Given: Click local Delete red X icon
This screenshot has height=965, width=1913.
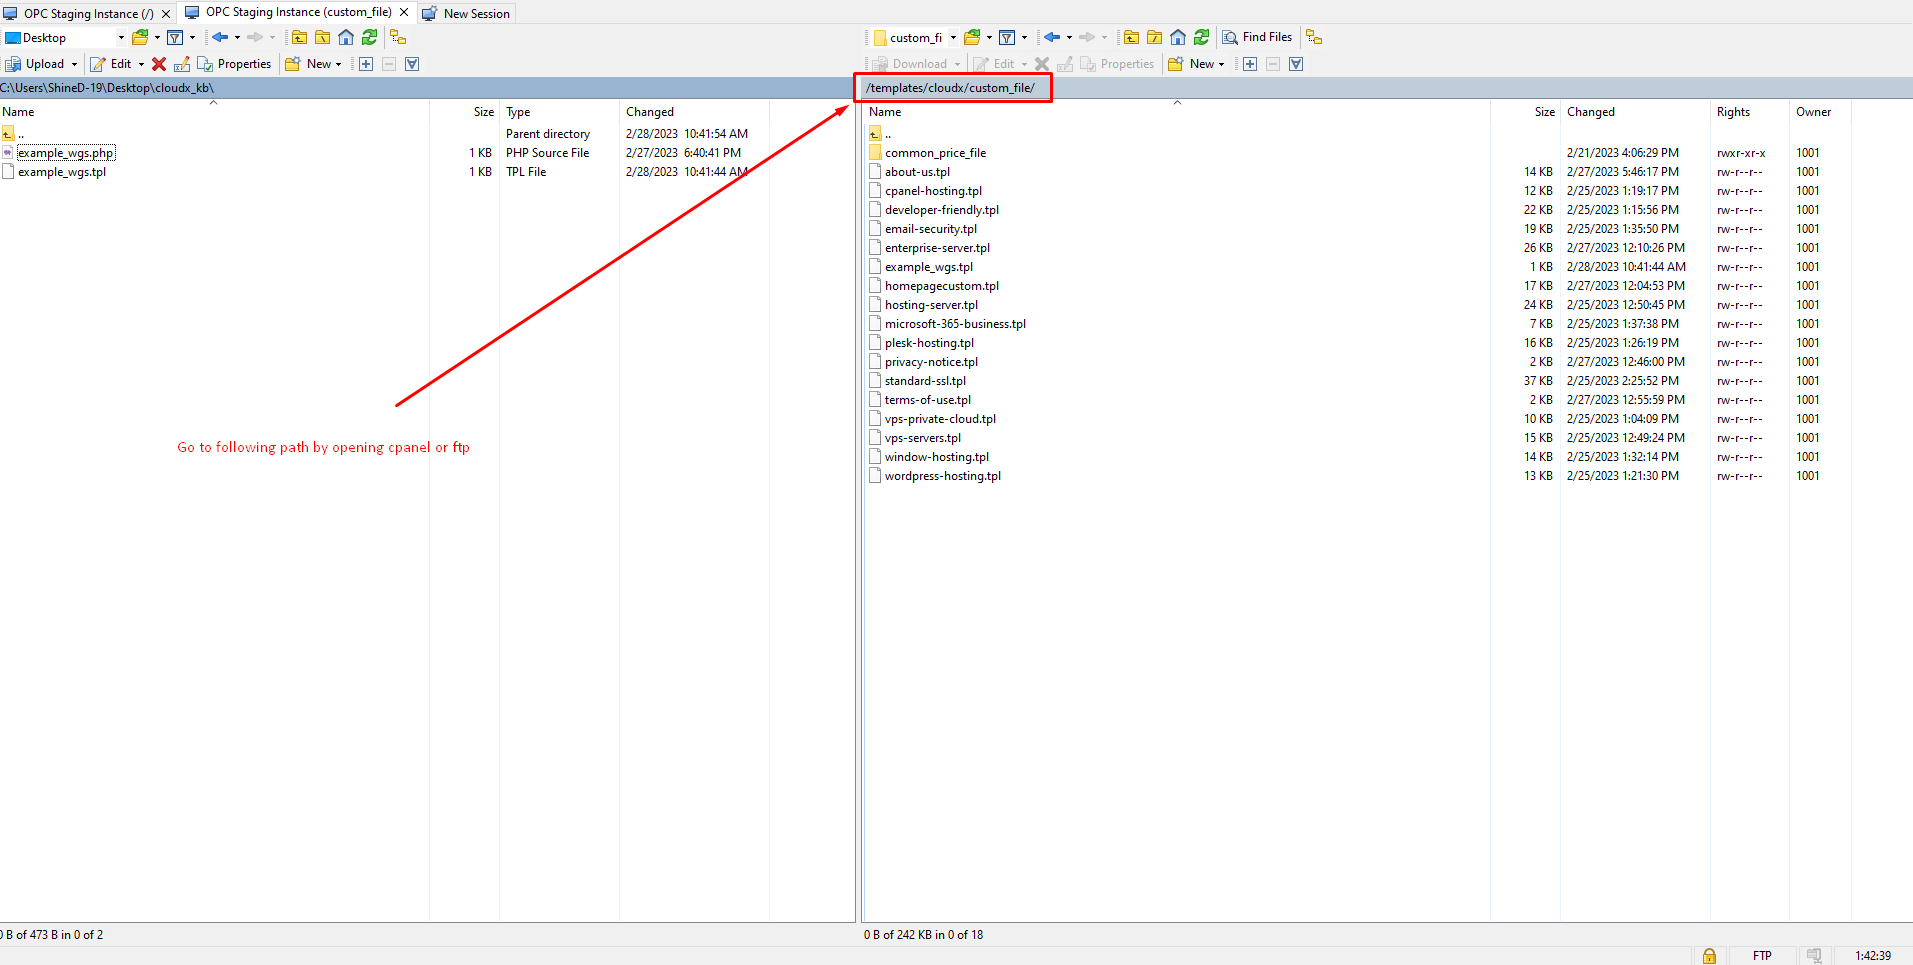Looking at the screenshot, I should pyautogui.click(x=159, y=64).
